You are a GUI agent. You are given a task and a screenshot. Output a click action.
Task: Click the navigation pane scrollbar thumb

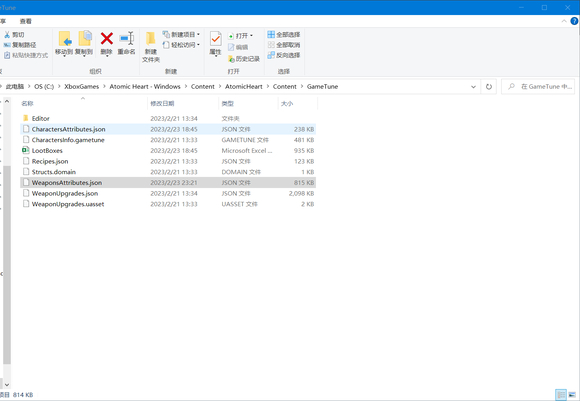[7, 264]
